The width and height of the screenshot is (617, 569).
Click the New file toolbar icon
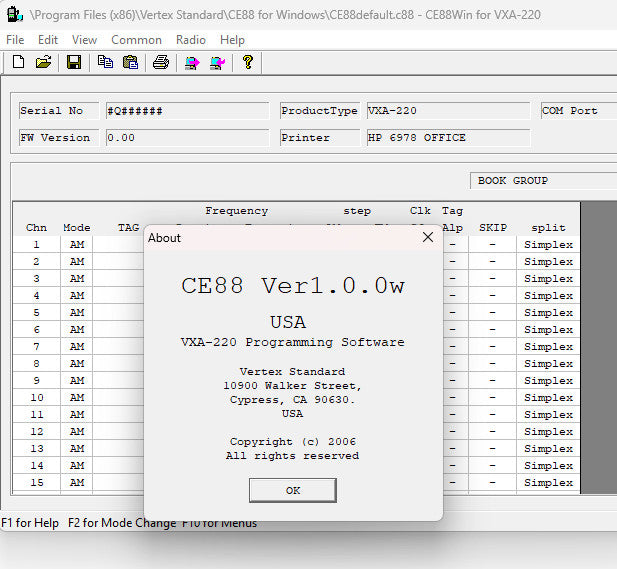[18, 62]
